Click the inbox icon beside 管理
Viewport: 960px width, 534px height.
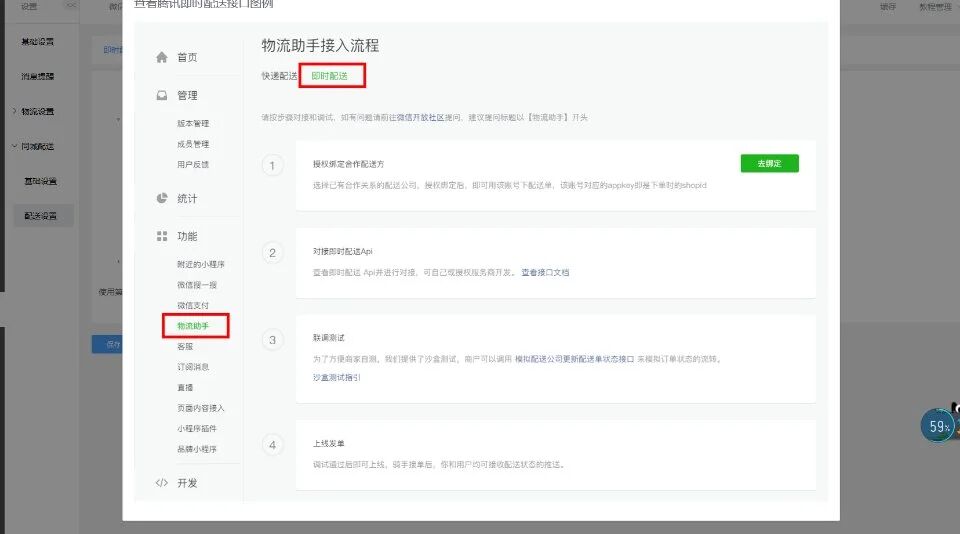point(162,96)
